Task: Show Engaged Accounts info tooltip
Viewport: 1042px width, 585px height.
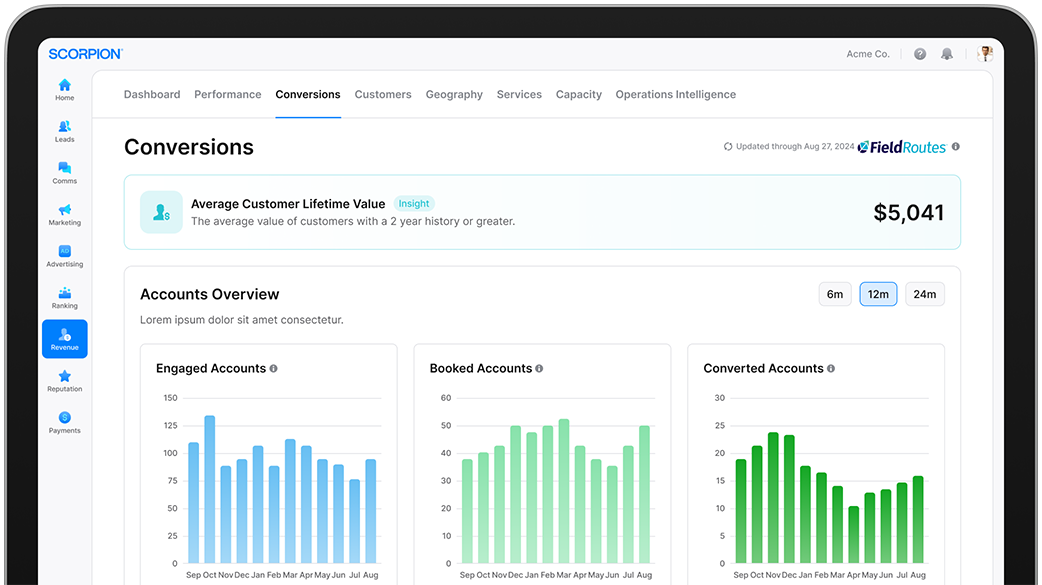Action: pos(273,369)
